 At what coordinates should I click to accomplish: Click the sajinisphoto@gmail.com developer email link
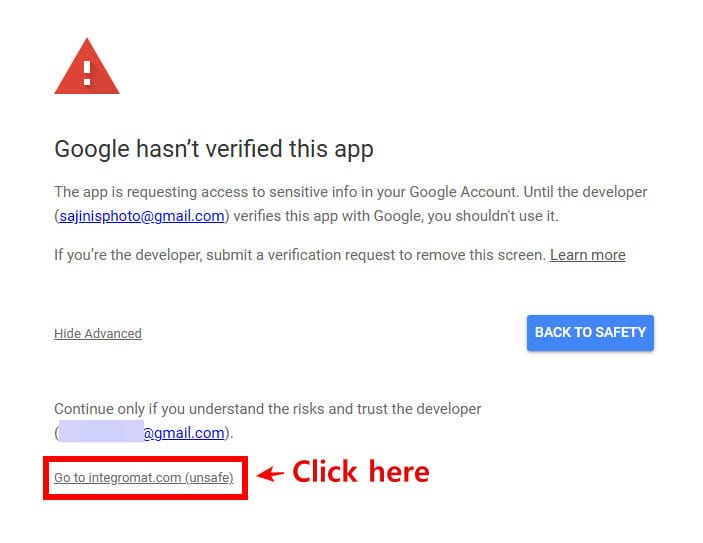tap(142, 215)
